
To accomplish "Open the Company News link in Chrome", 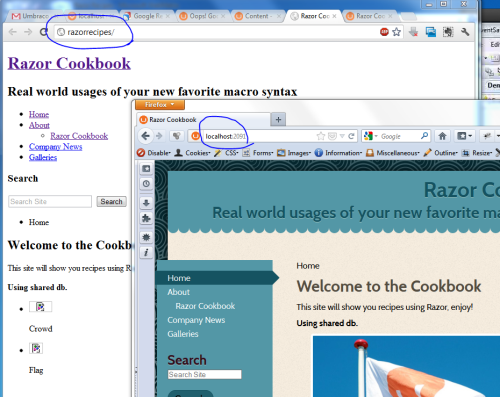I will [55, 147].
